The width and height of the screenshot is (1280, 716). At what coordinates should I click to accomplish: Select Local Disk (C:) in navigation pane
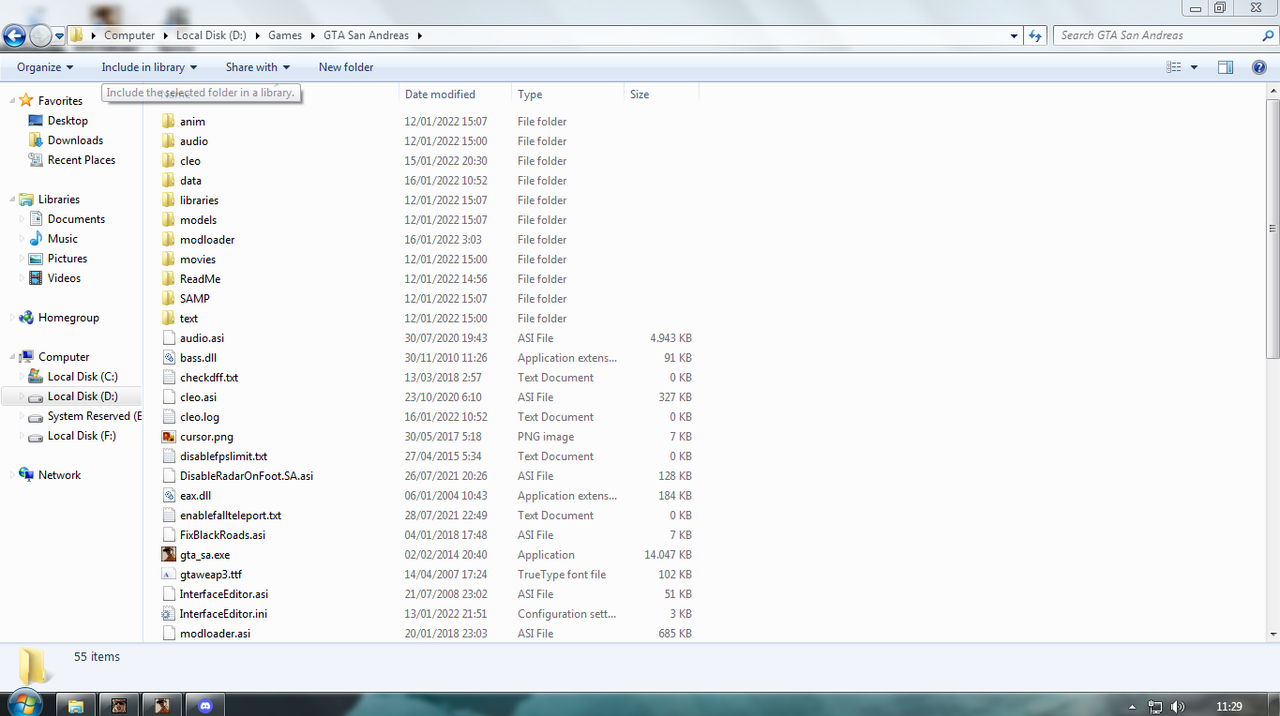tap(82, 376)
